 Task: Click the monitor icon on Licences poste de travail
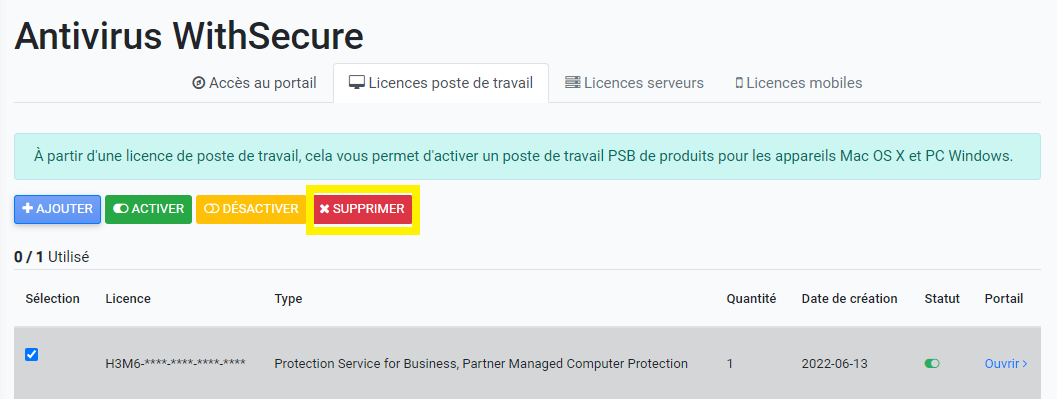357,83
